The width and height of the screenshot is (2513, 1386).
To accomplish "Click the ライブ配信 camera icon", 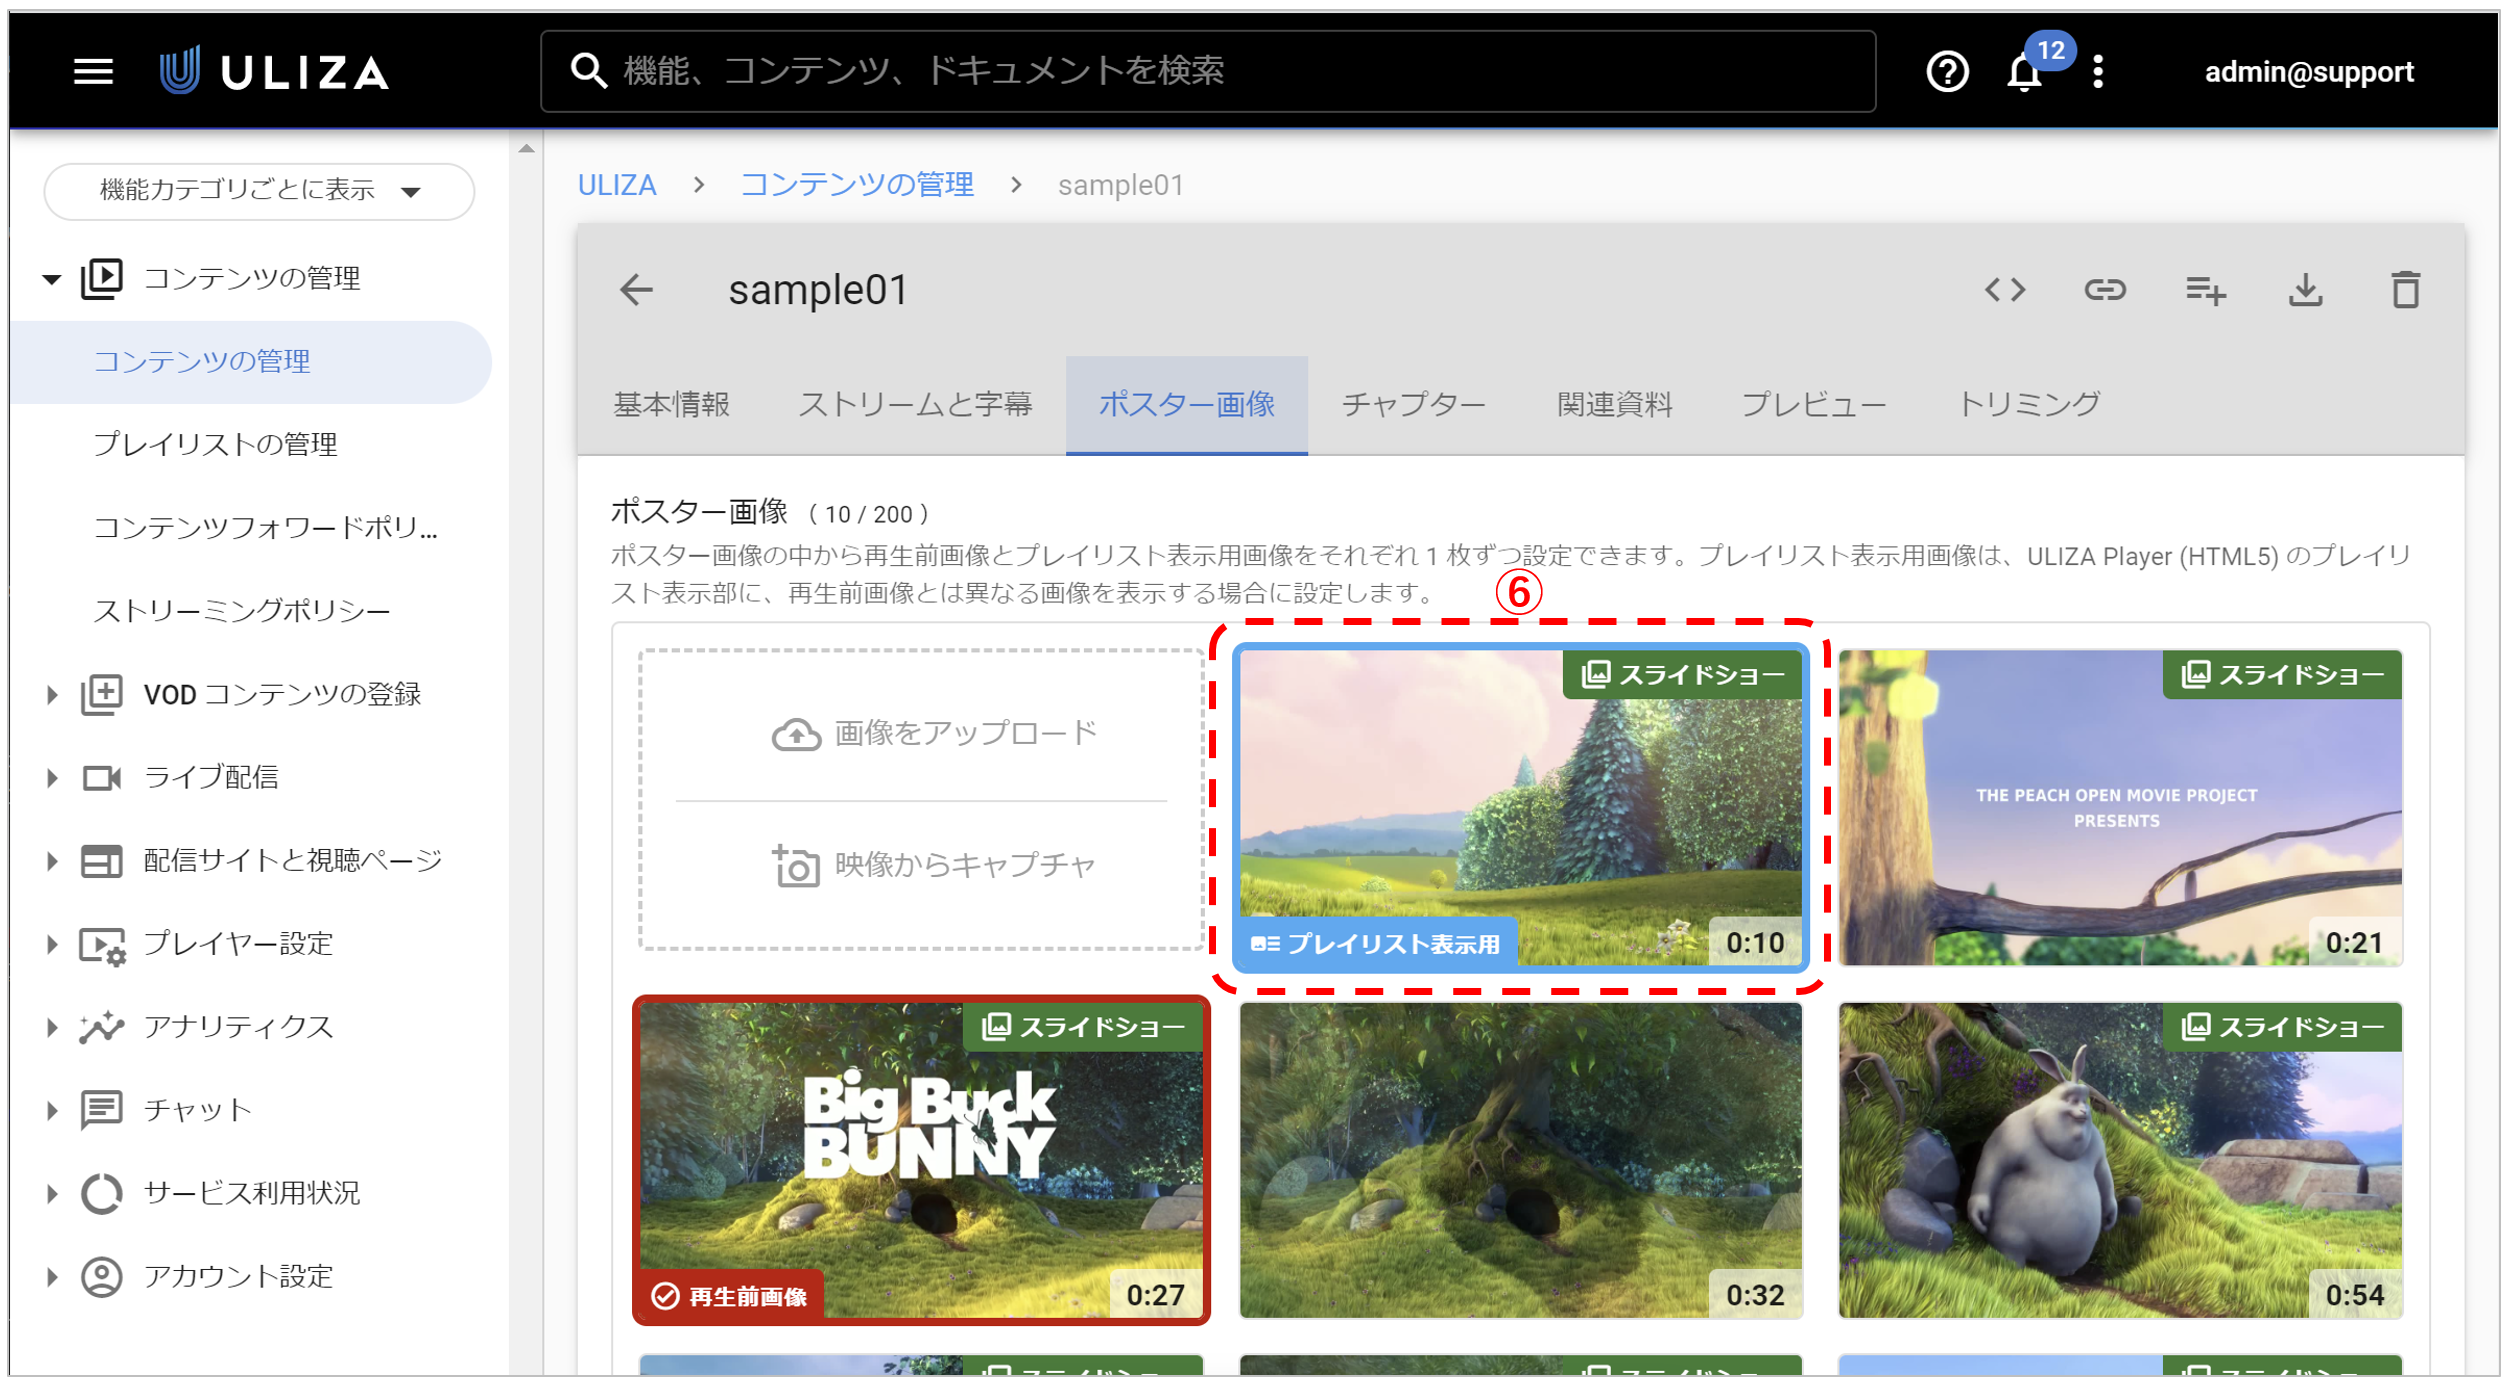I will [102, 778].
